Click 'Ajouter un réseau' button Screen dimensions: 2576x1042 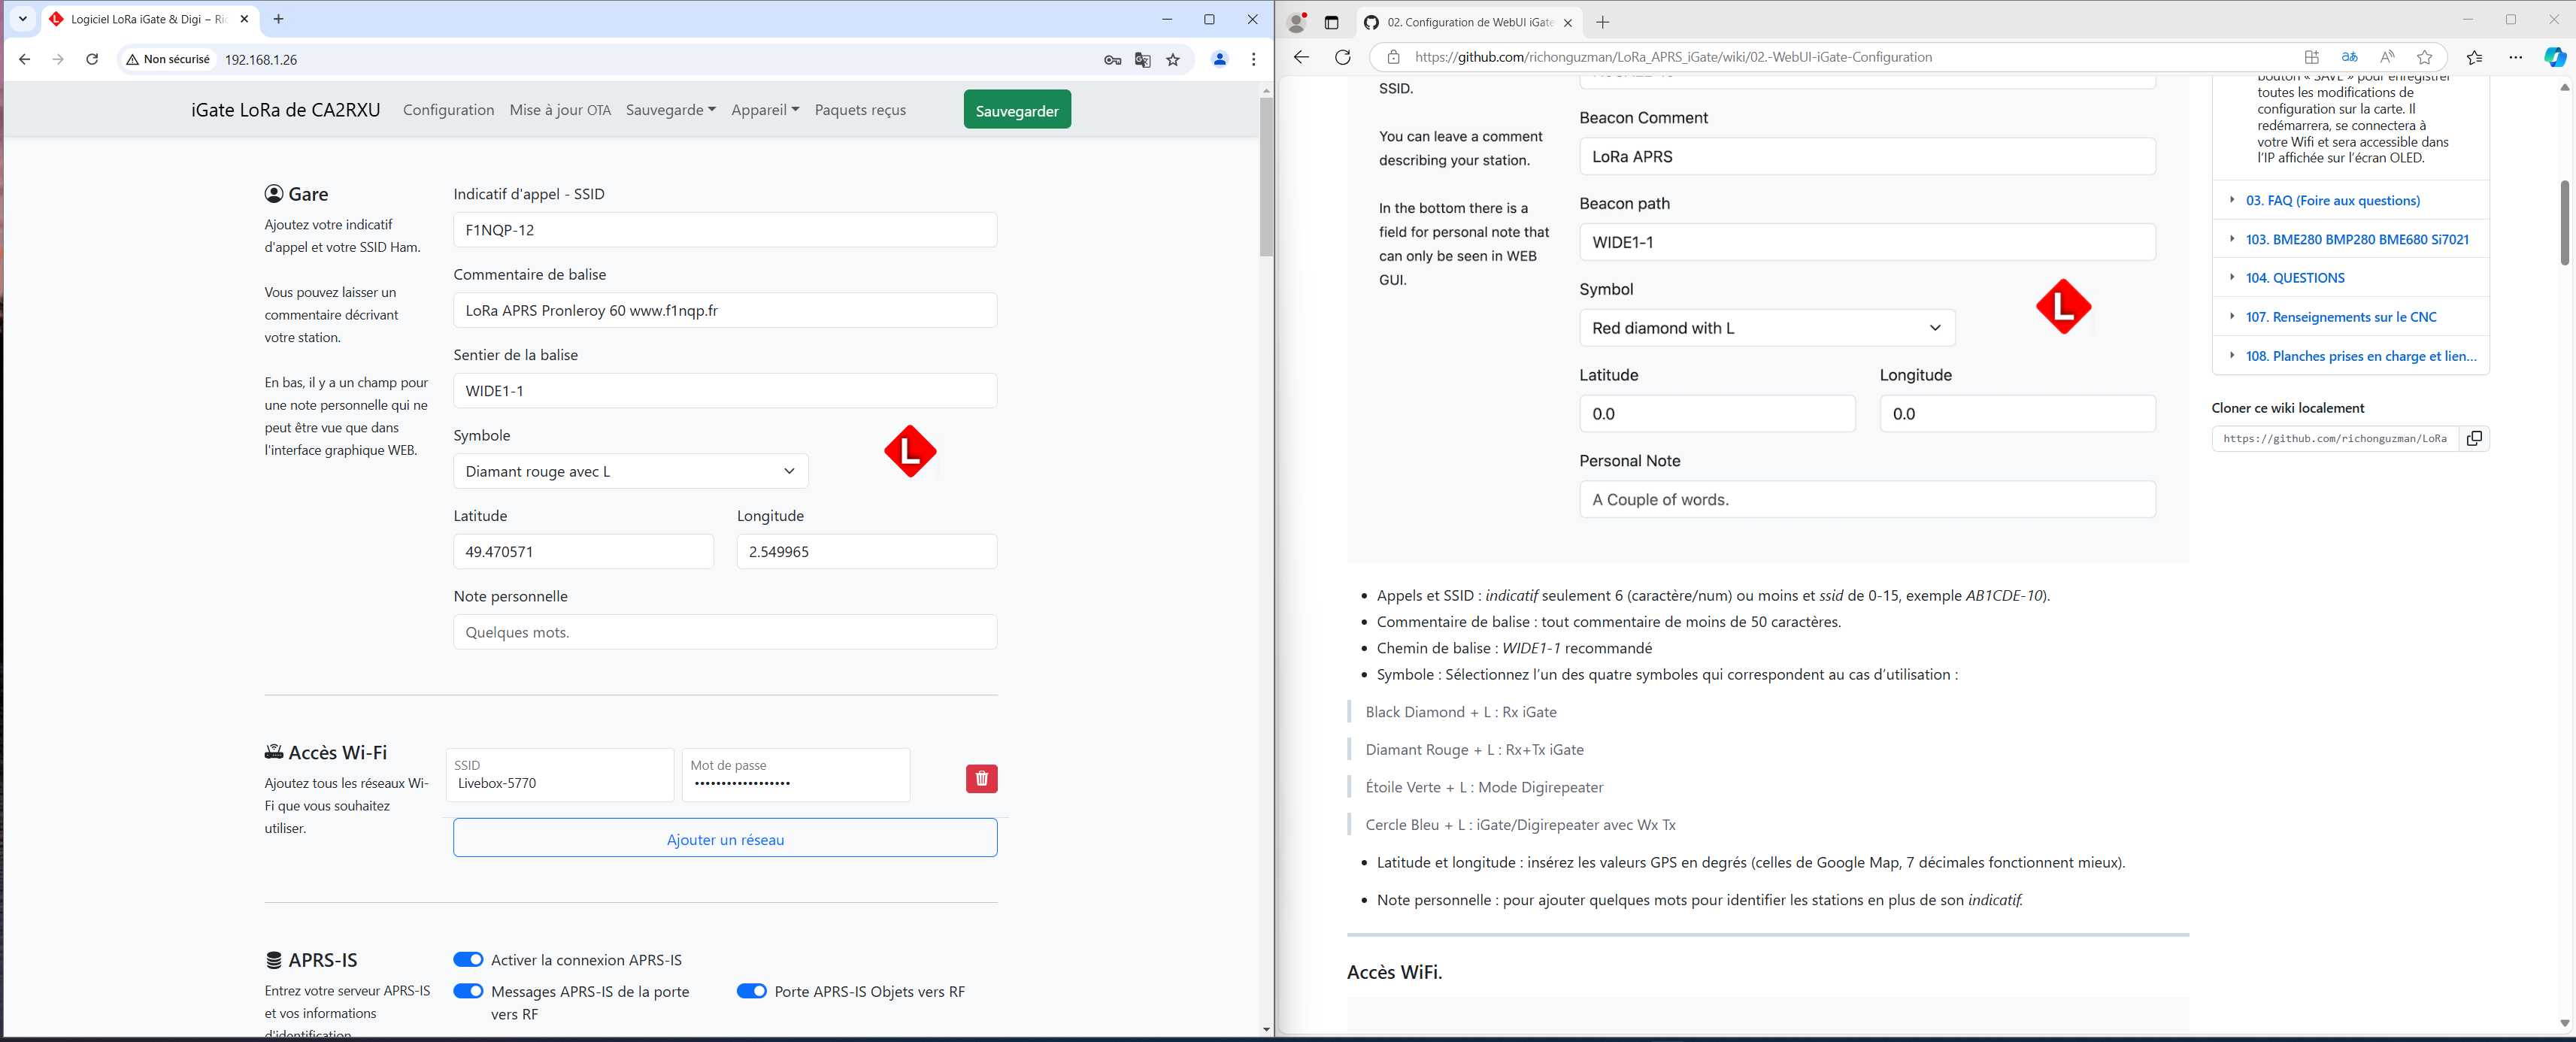(725, 838)
